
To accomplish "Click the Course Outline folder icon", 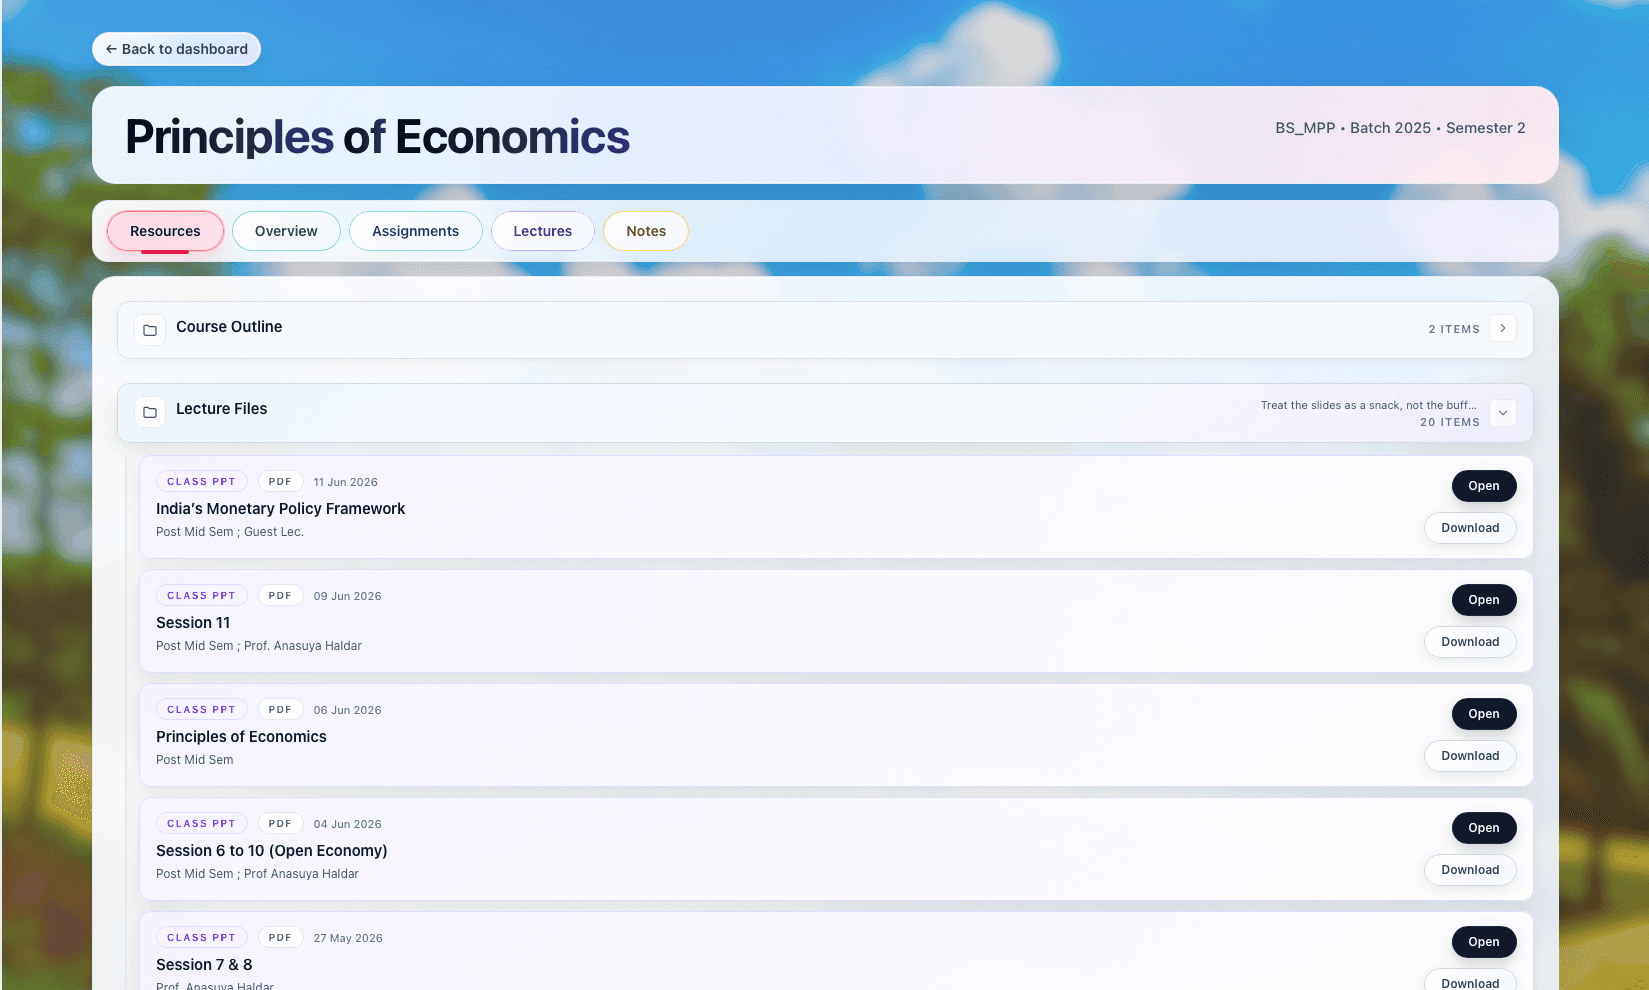I will [x=150, y=330].
